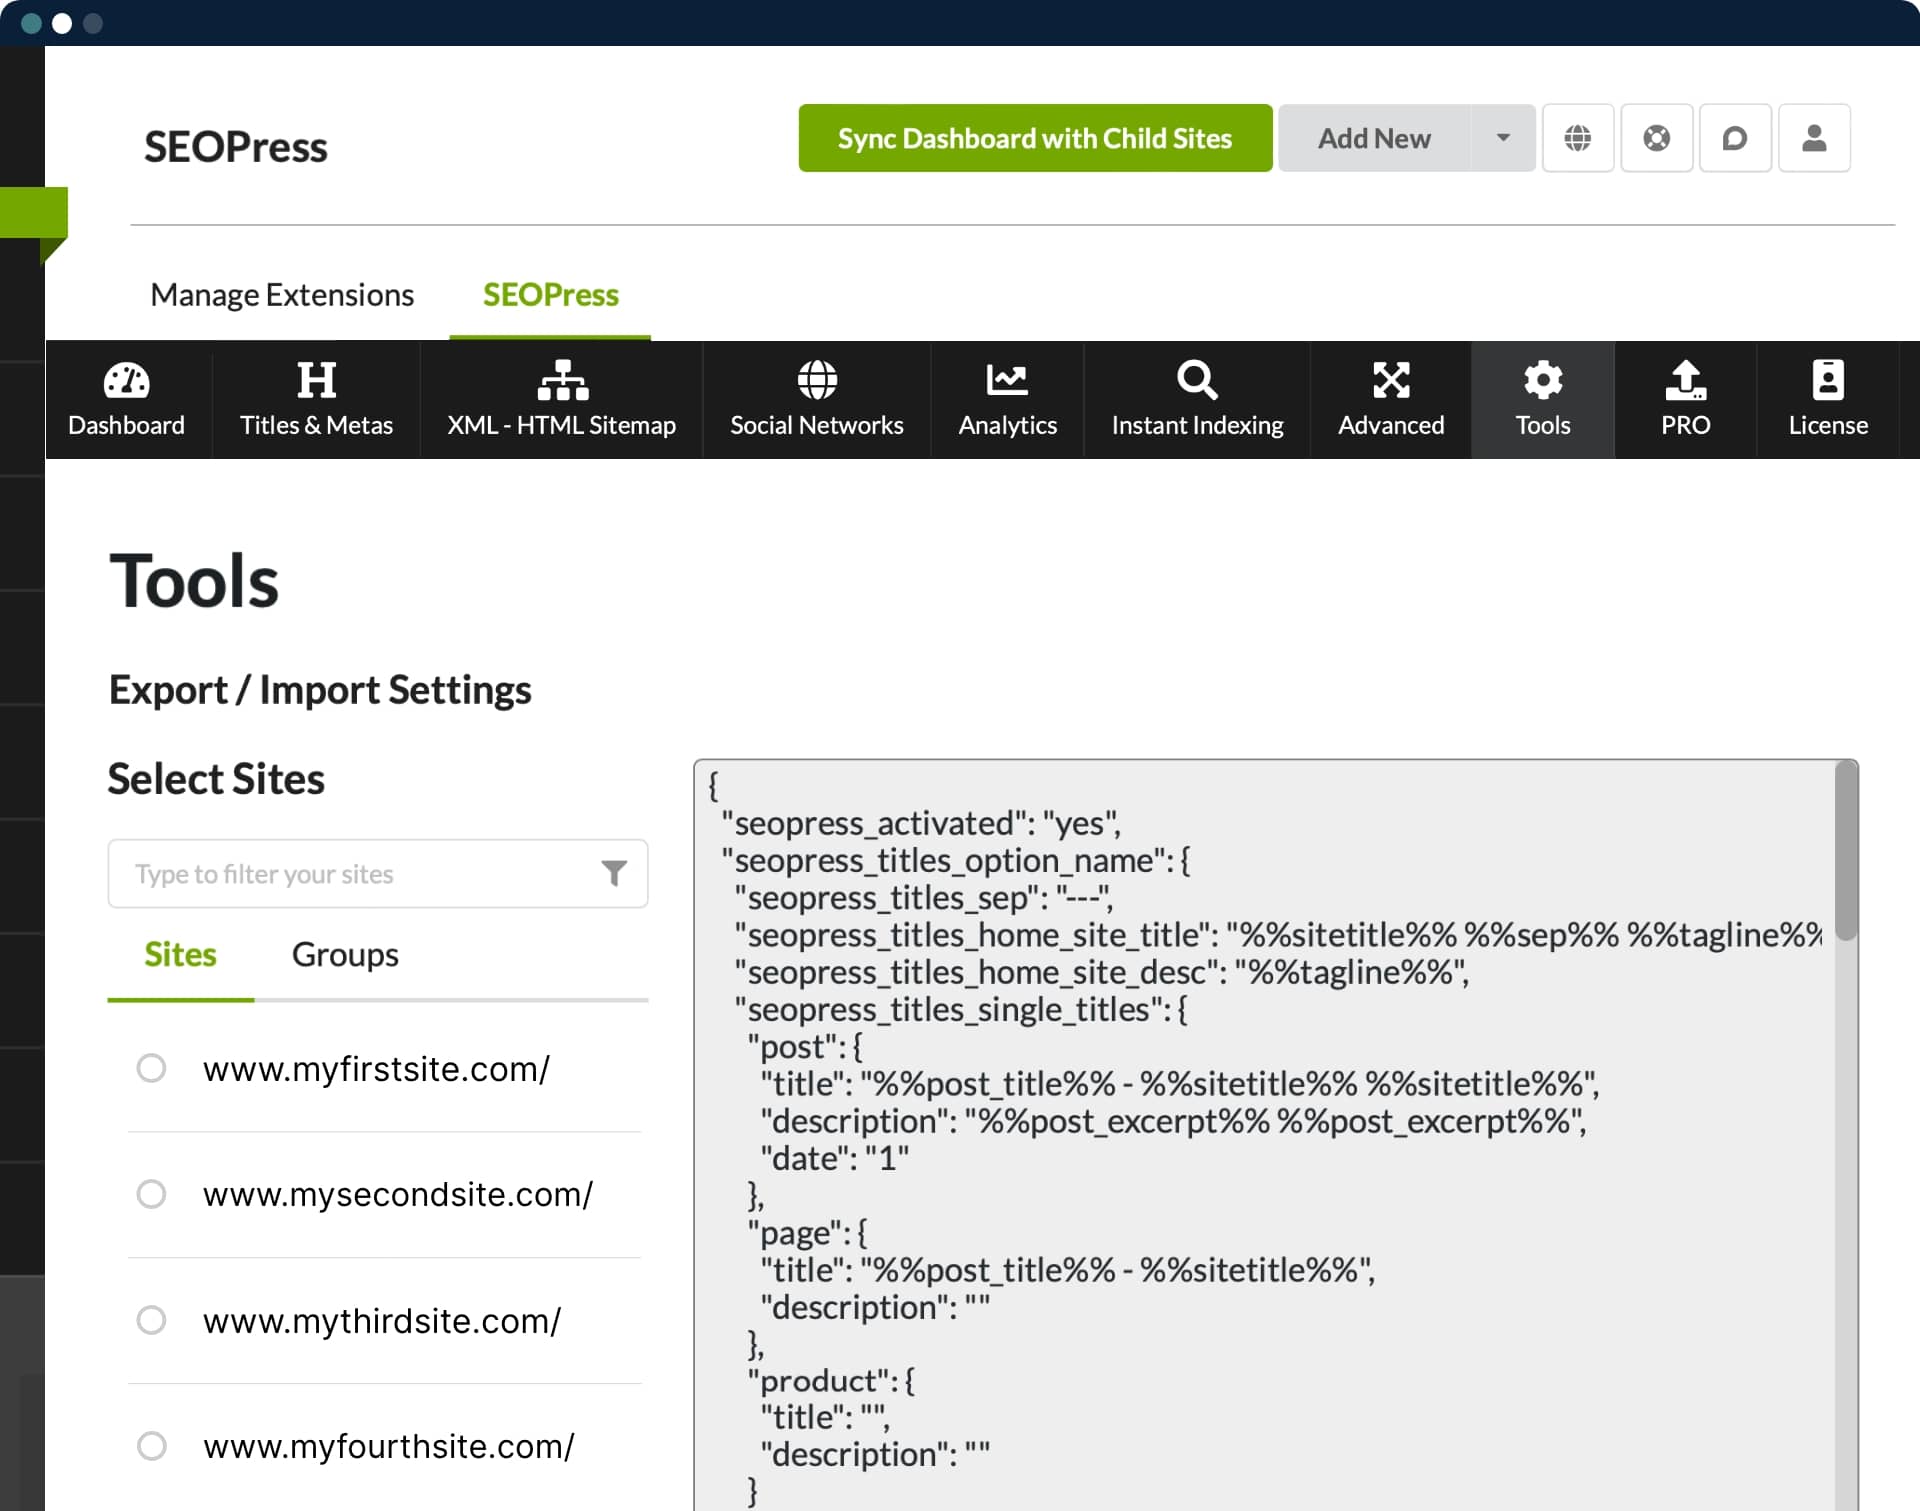Select www.myfirstsite.com radio button
Viewport: 1920px width, 1511px height.
point(151,1065)
